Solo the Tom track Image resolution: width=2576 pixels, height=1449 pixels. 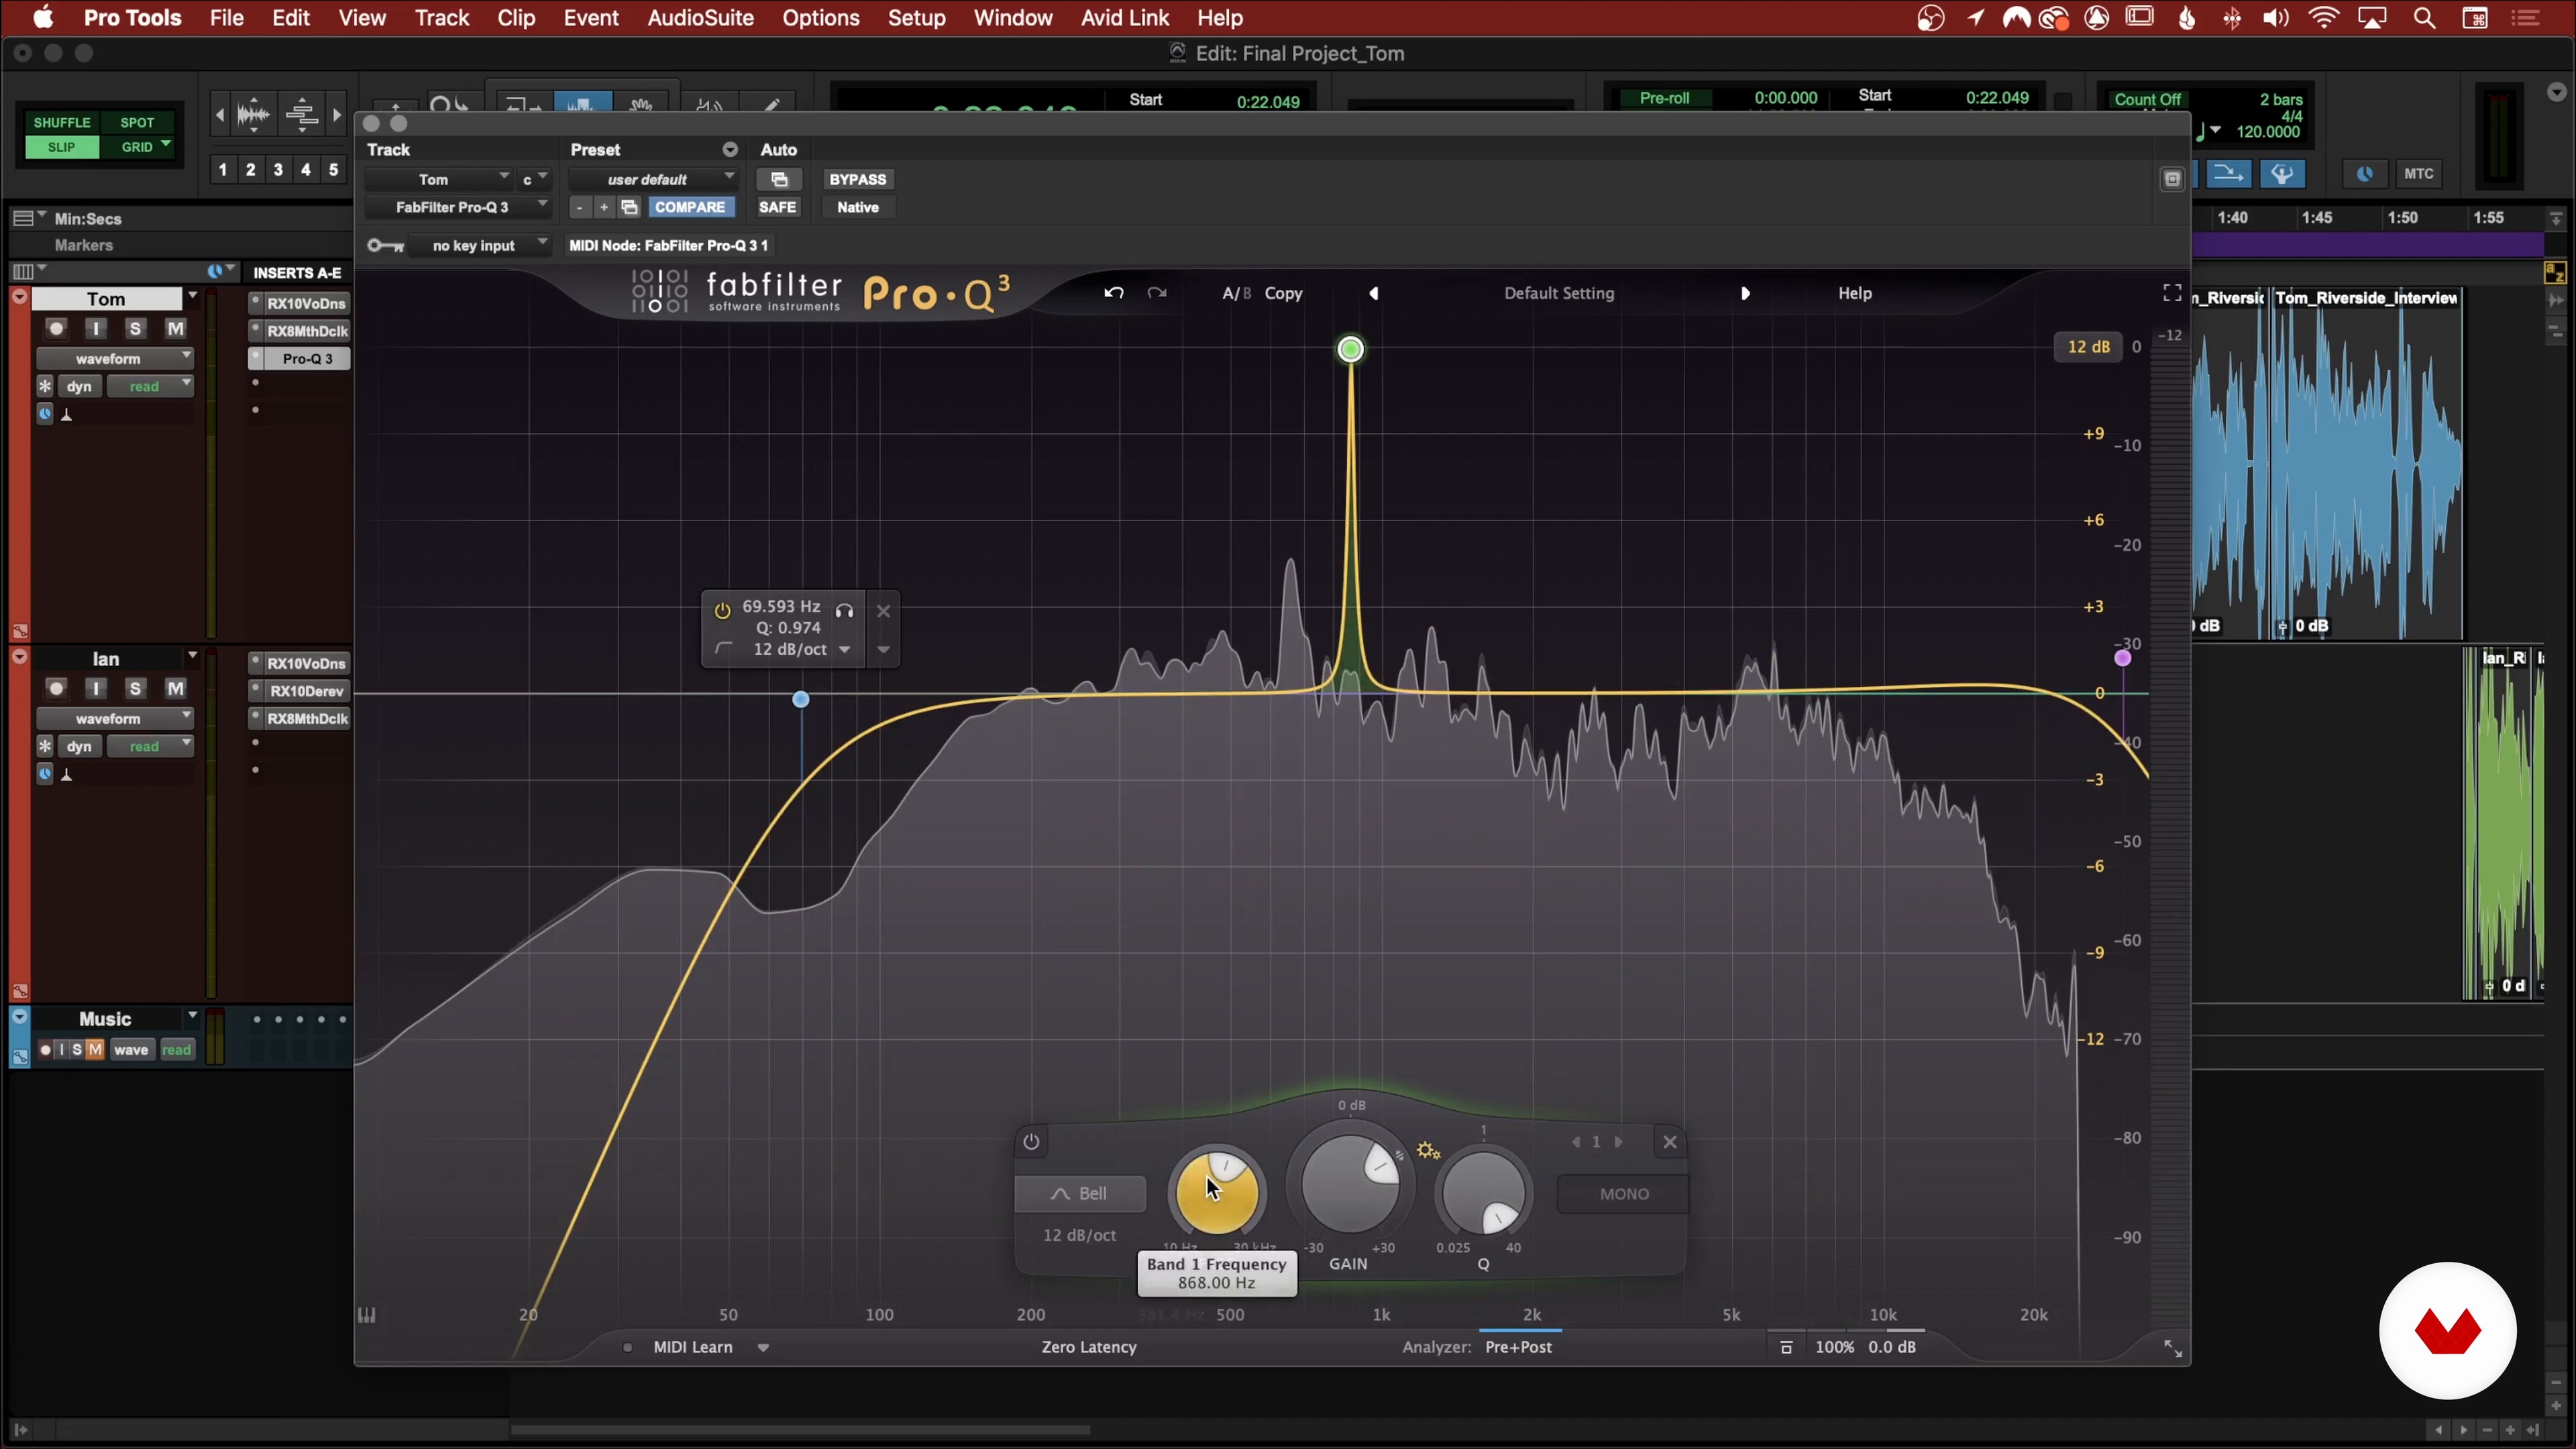pyautogui.click(x=135, y=329)
